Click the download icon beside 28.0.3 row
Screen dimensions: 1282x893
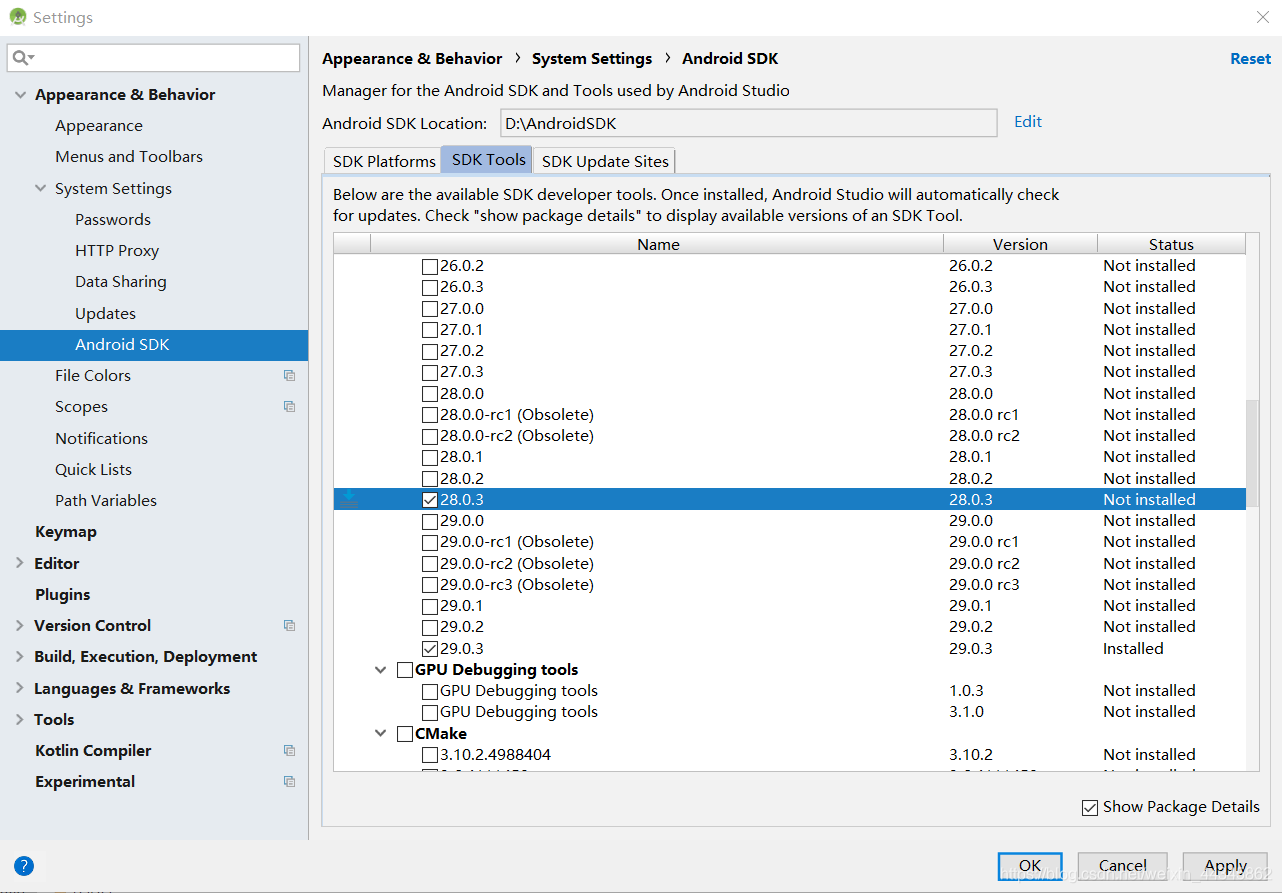348,499
